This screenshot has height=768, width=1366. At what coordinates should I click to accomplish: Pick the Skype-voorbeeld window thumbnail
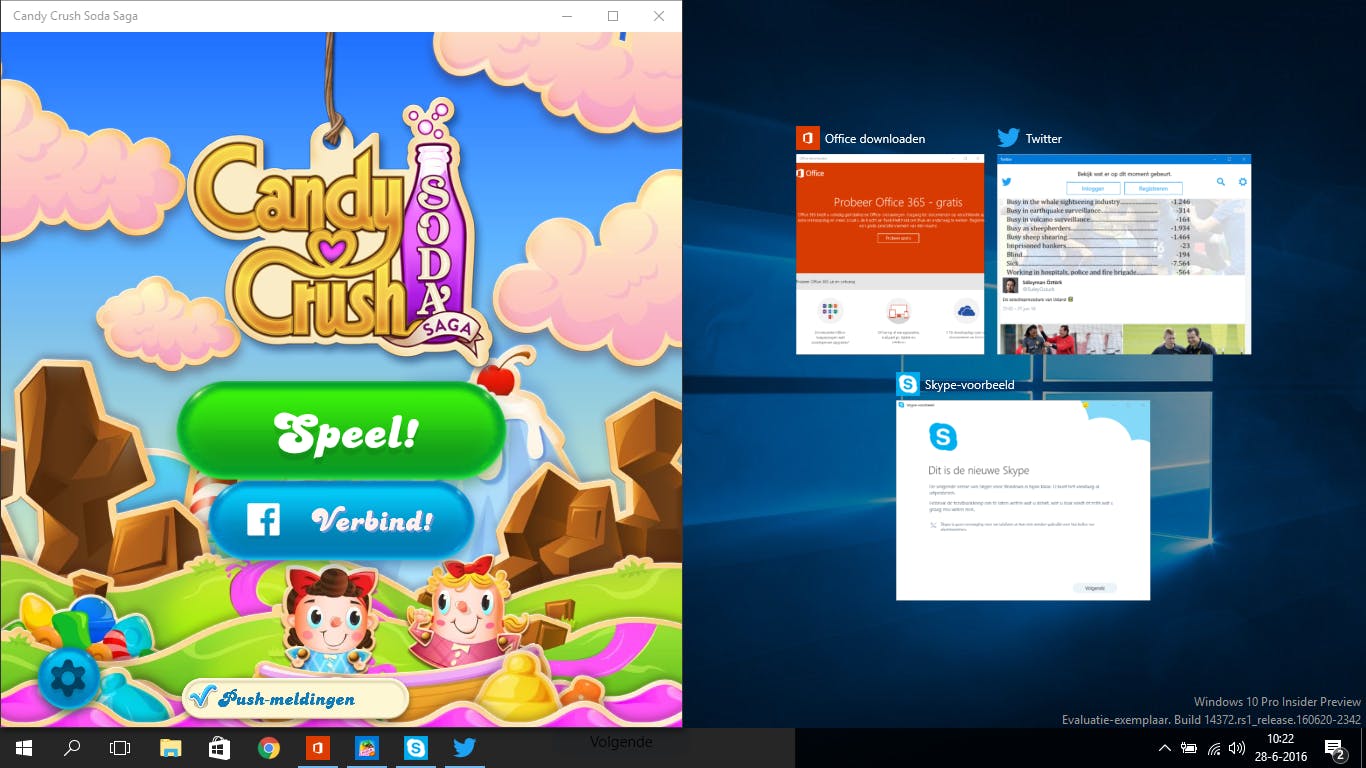(1023, 500)
